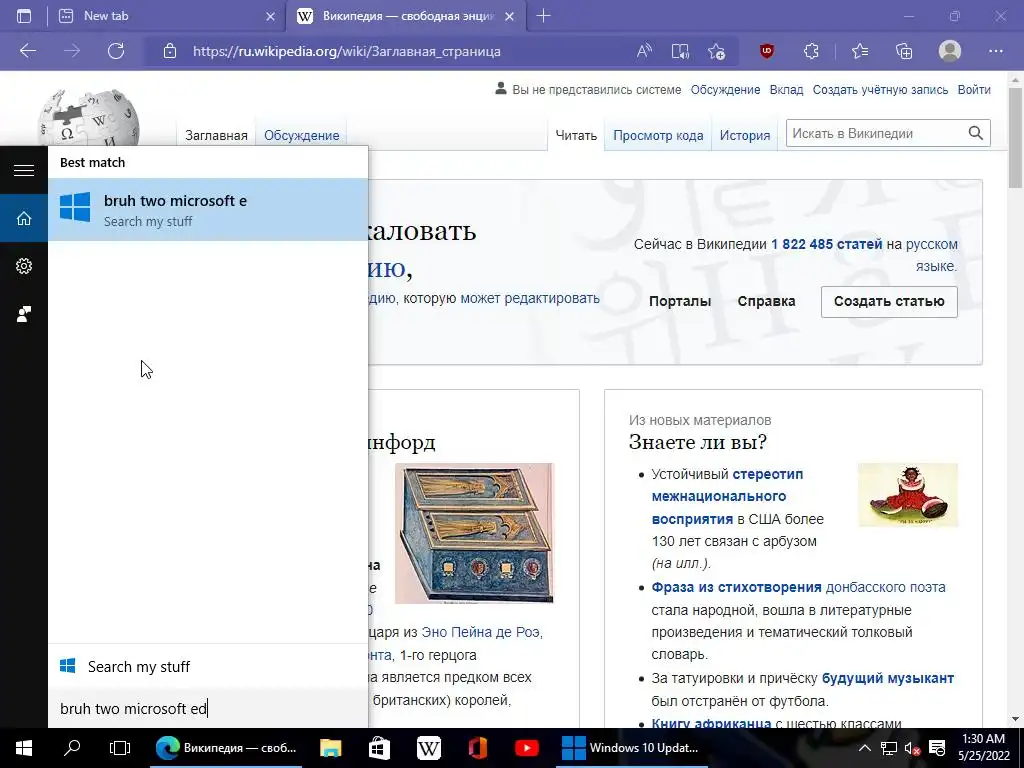
Task: Open search panel Settings gear
Action: [24, 266]
